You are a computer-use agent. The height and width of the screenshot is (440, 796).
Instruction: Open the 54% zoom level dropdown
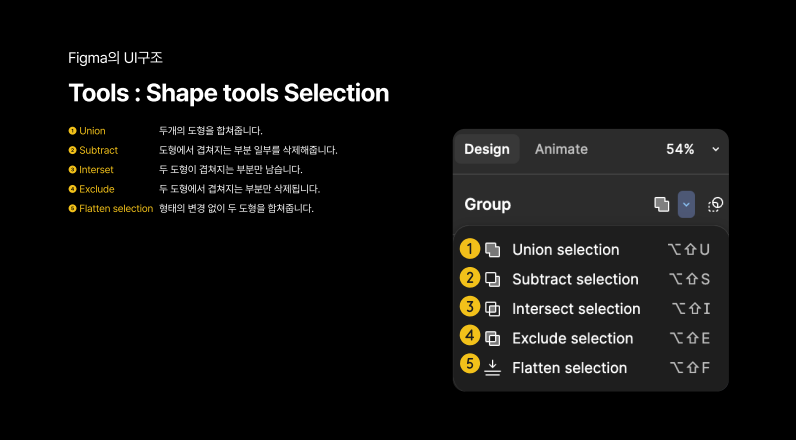point(692,149)
